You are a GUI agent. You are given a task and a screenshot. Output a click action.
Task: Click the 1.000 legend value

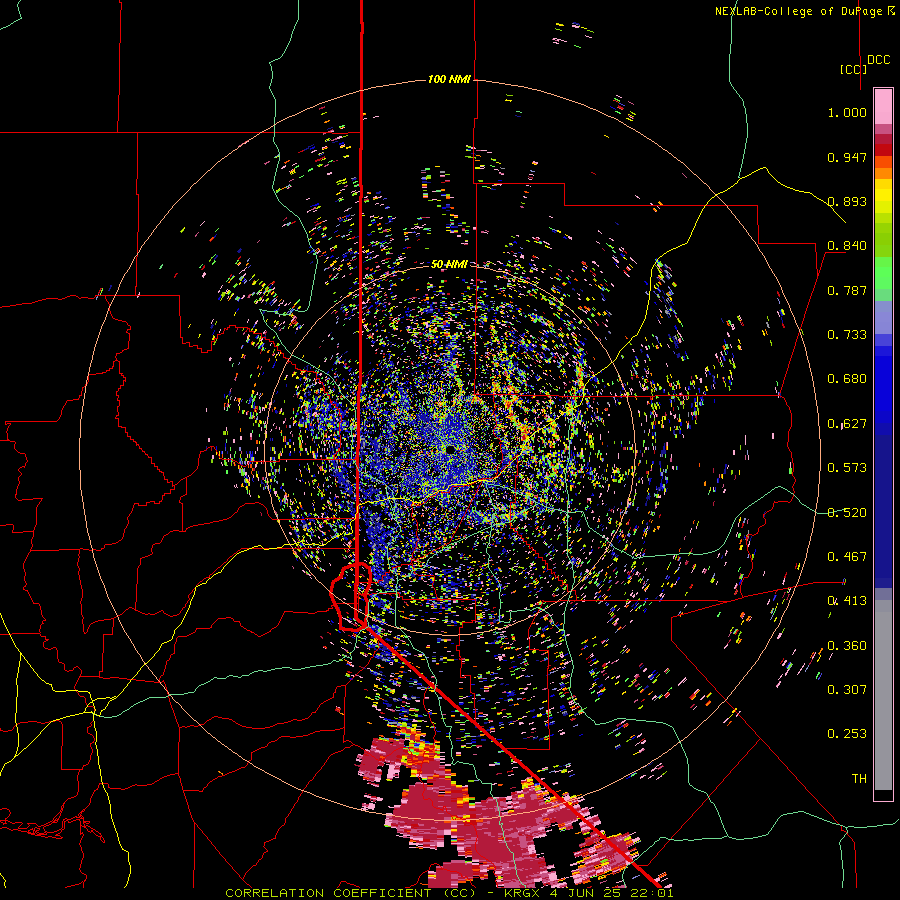tap(847, 112)
